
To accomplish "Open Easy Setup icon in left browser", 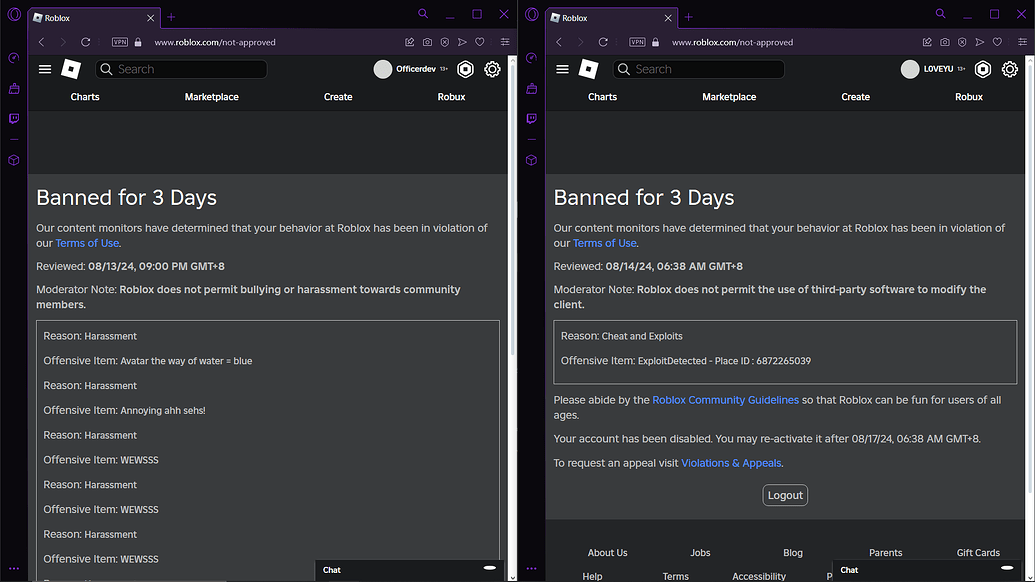I will click(x=505, y=42).
